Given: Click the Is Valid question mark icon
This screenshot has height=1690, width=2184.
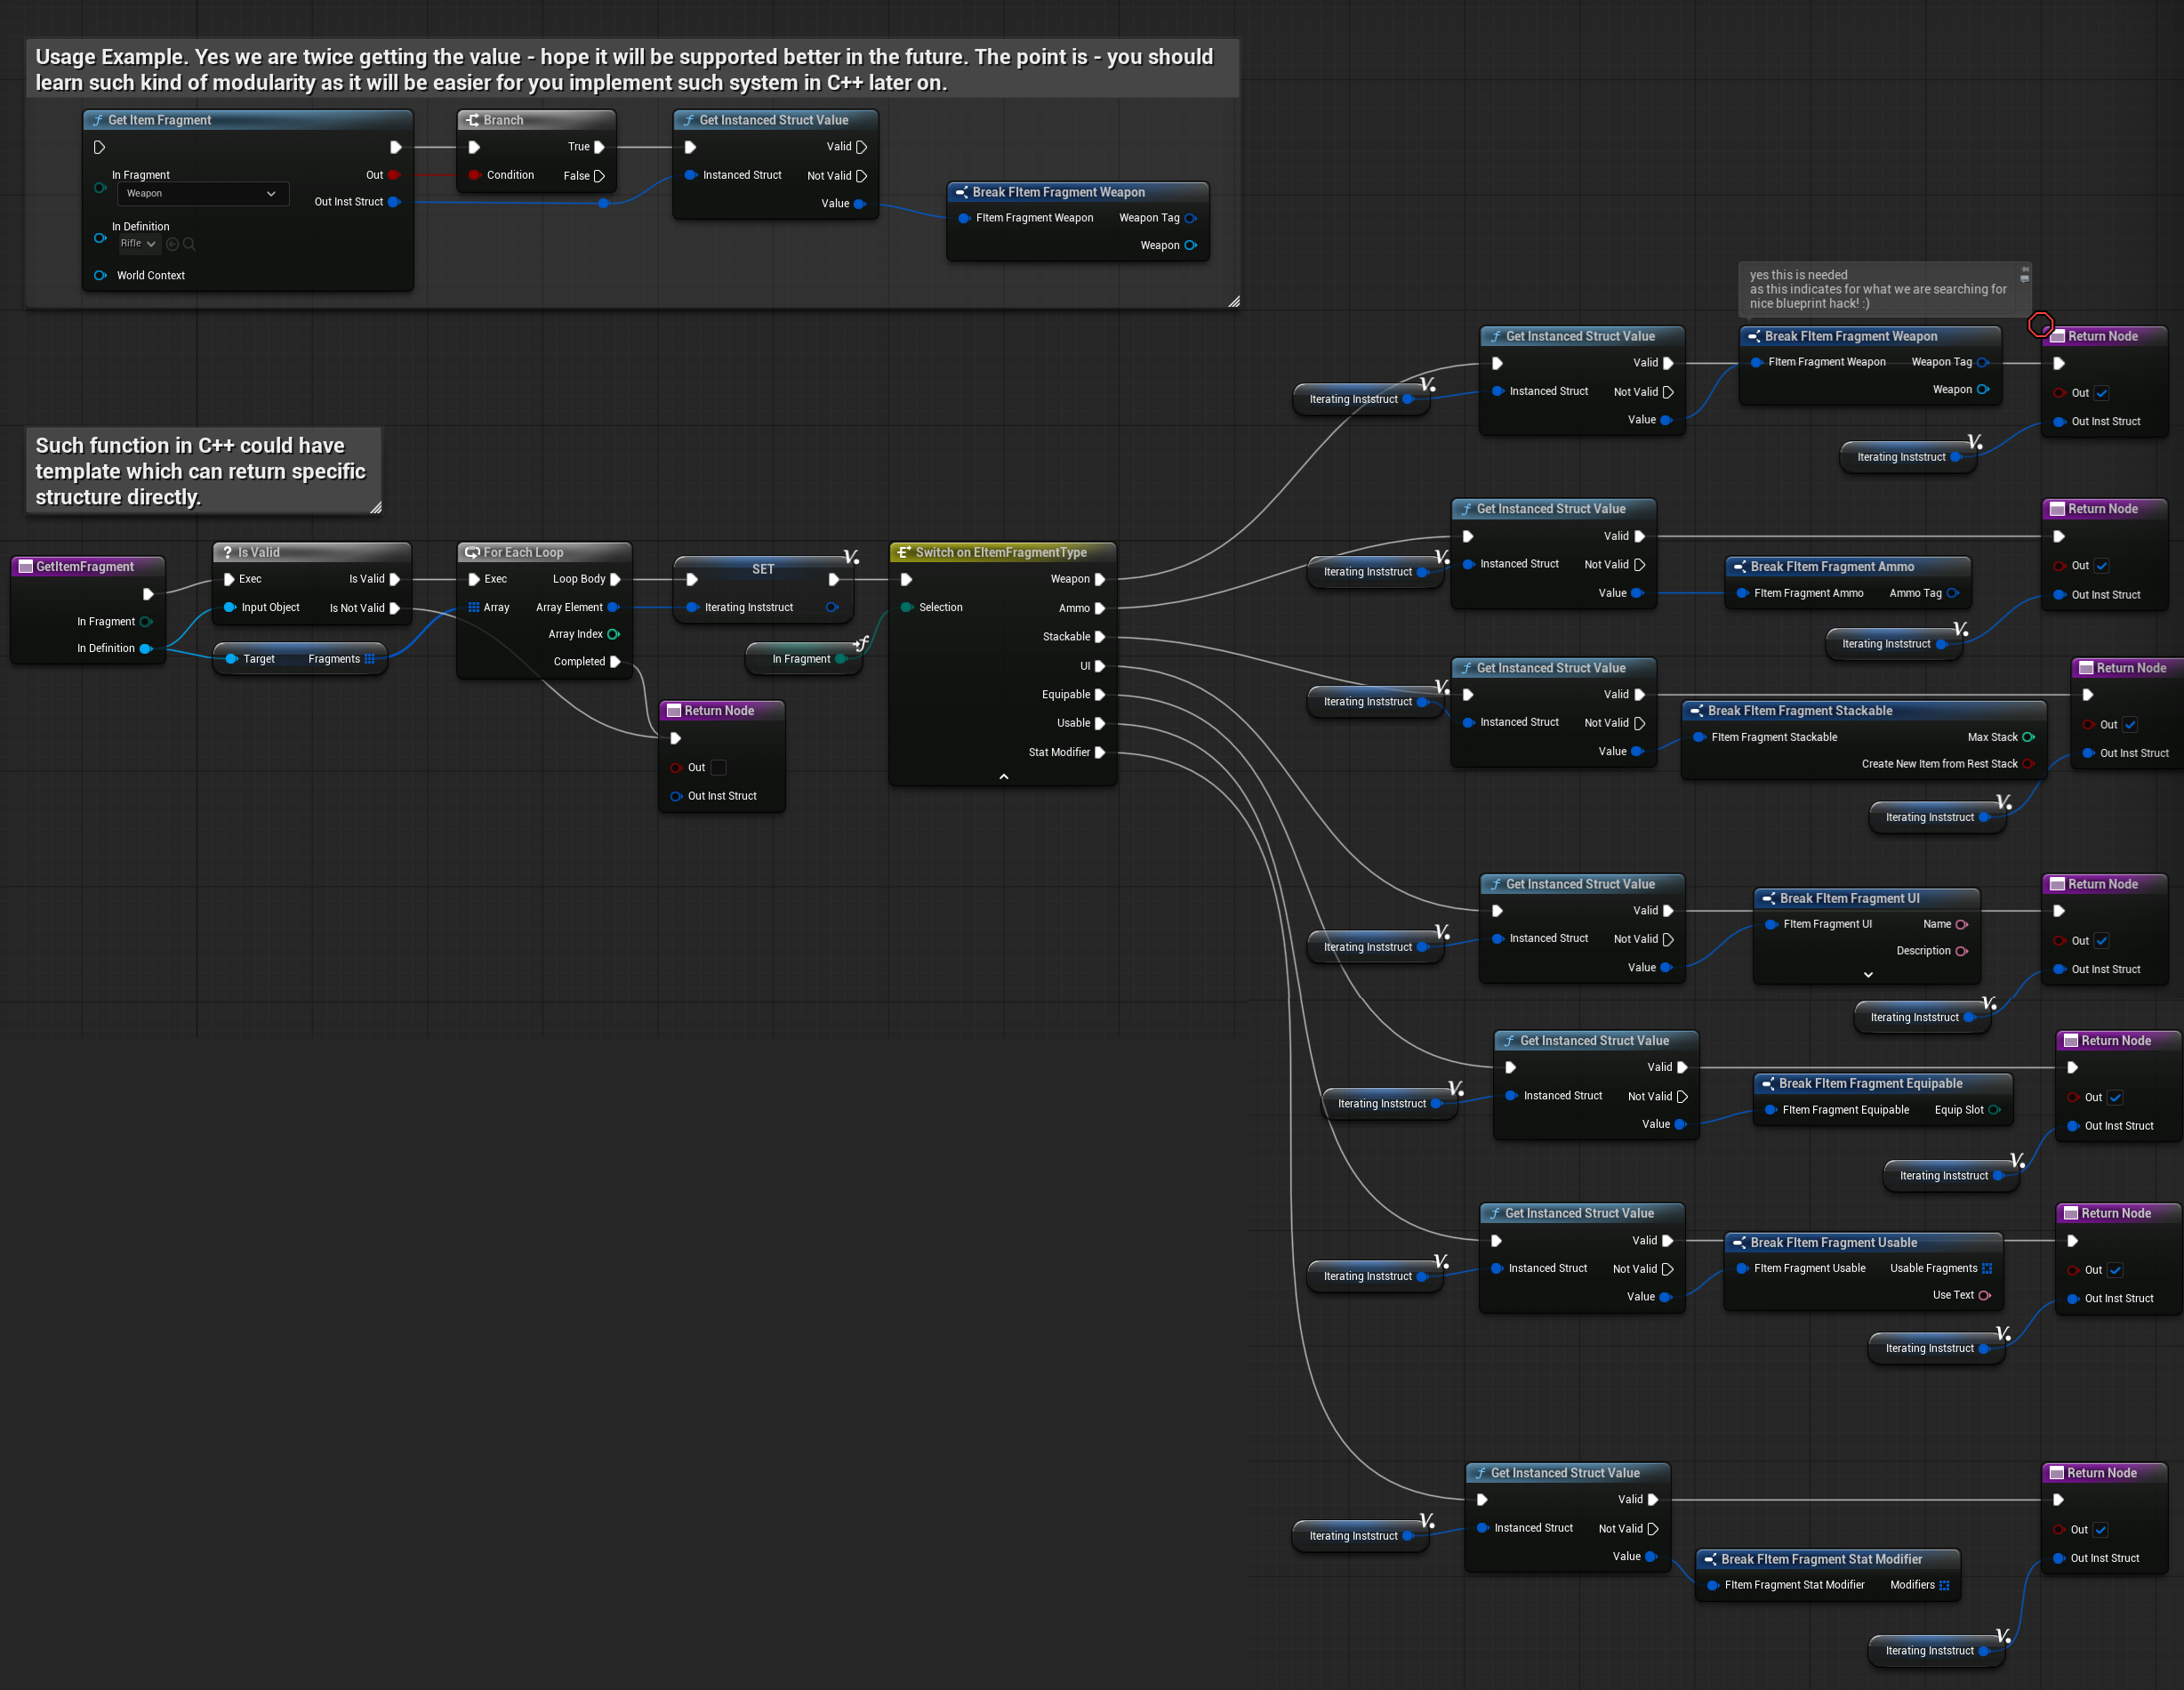Looking at the screenshot, I should 227,552.
